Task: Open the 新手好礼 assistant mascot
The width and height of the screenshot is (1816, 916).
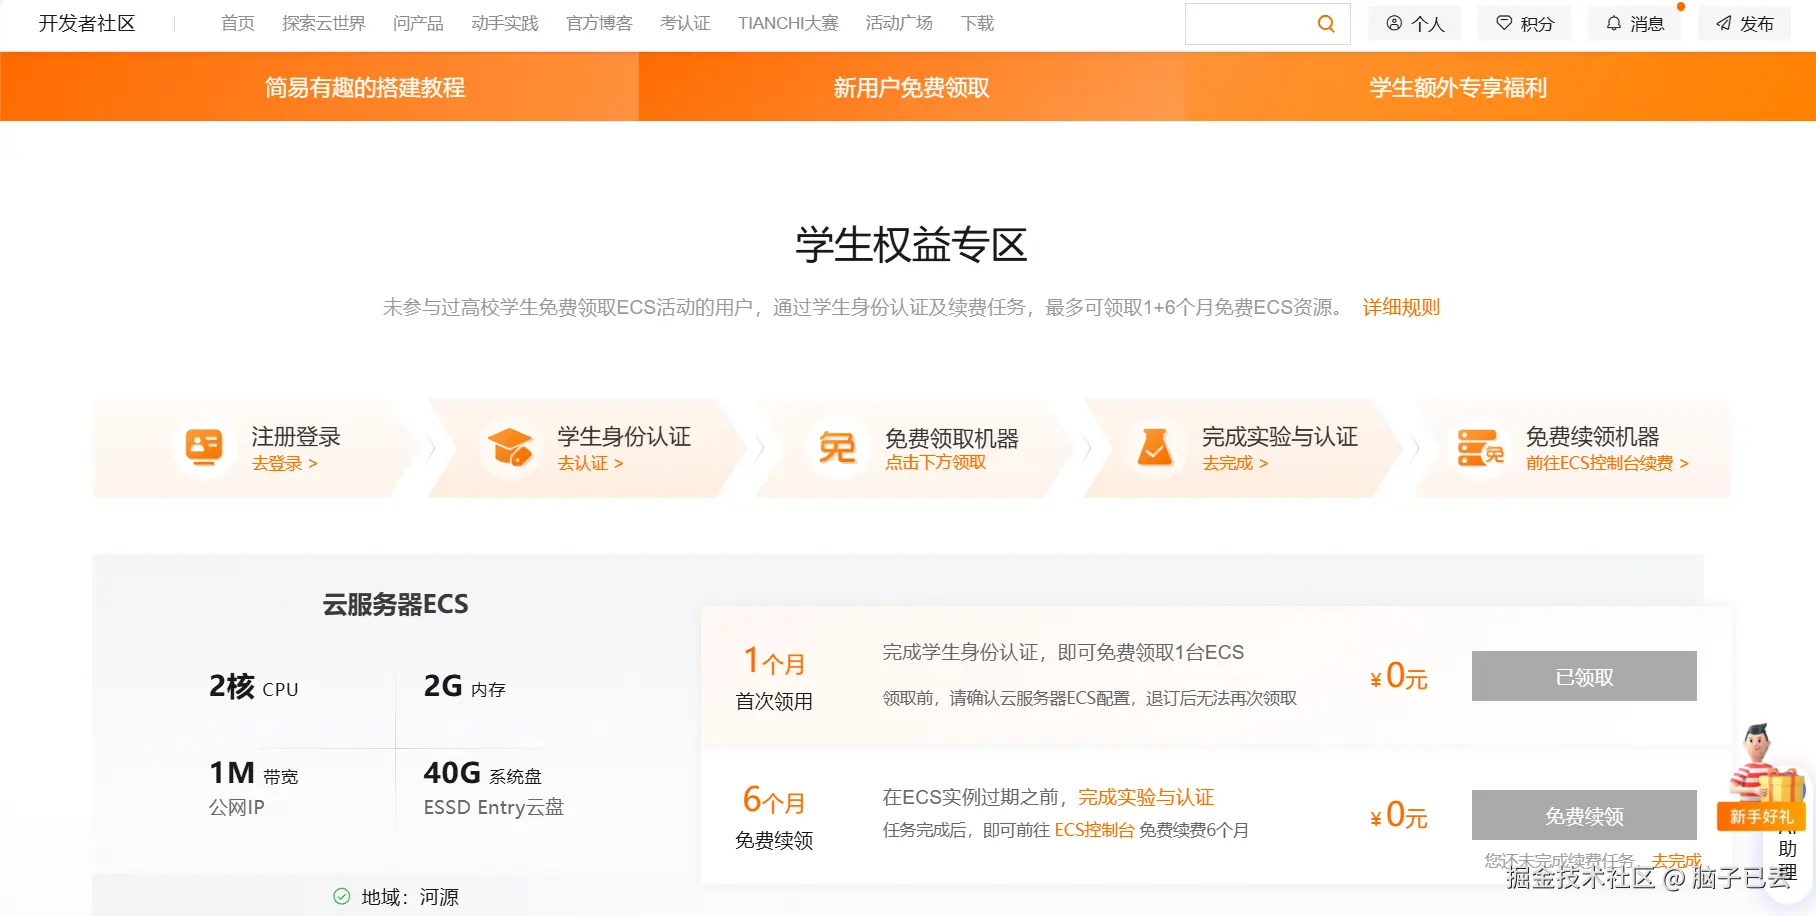Action: (1763, 777)
